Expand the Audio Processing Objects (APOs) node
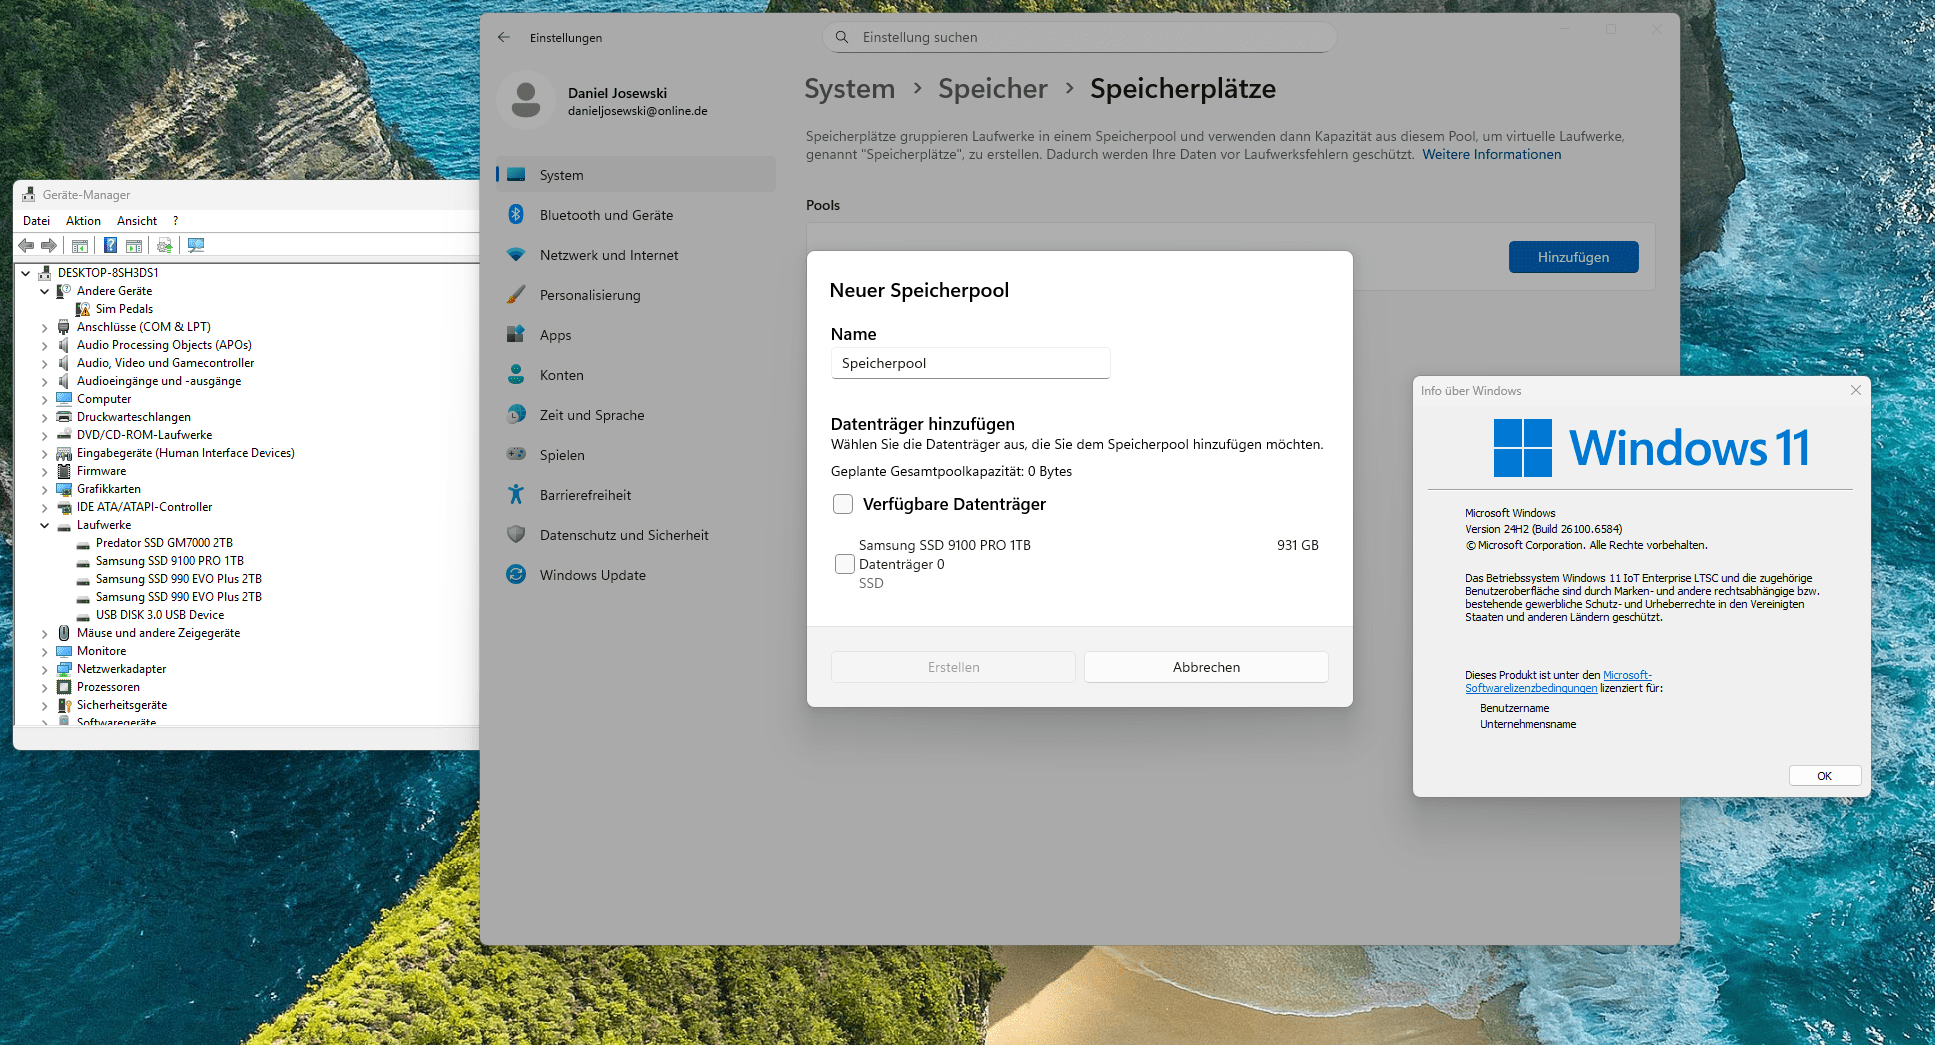This screenshot has width=1935, height=1045. [45, 345]
